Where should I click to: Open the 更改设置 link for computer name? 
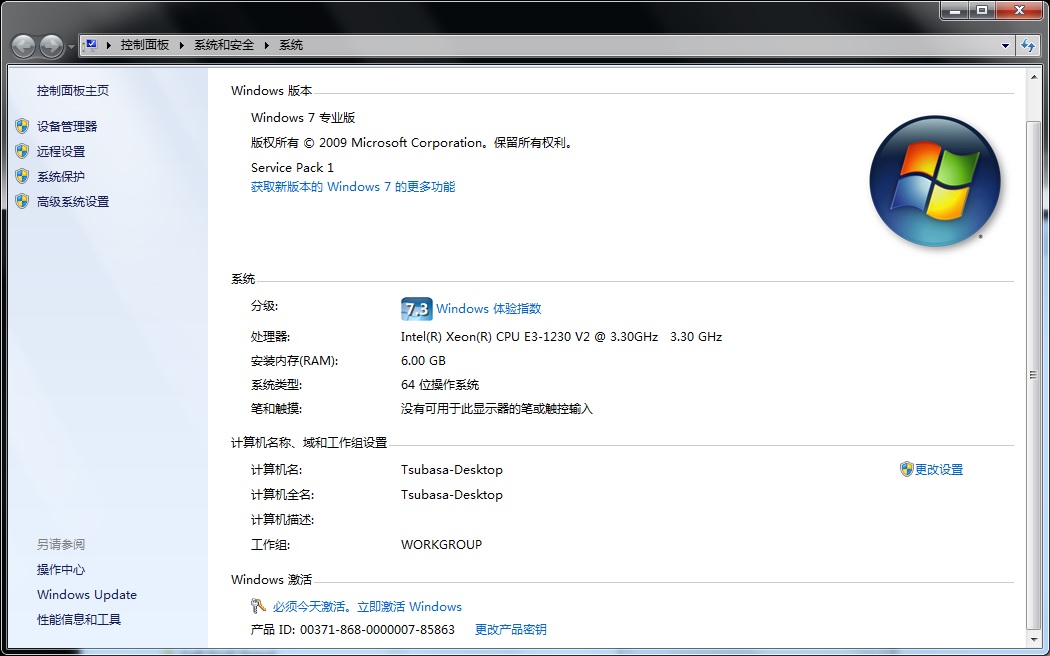coord(938,469)
